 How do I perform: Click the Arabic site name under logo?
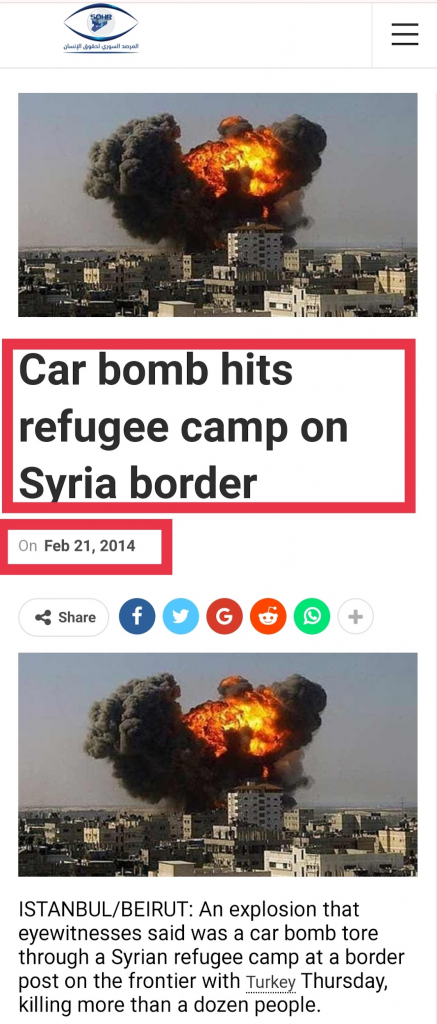(101, 47)
